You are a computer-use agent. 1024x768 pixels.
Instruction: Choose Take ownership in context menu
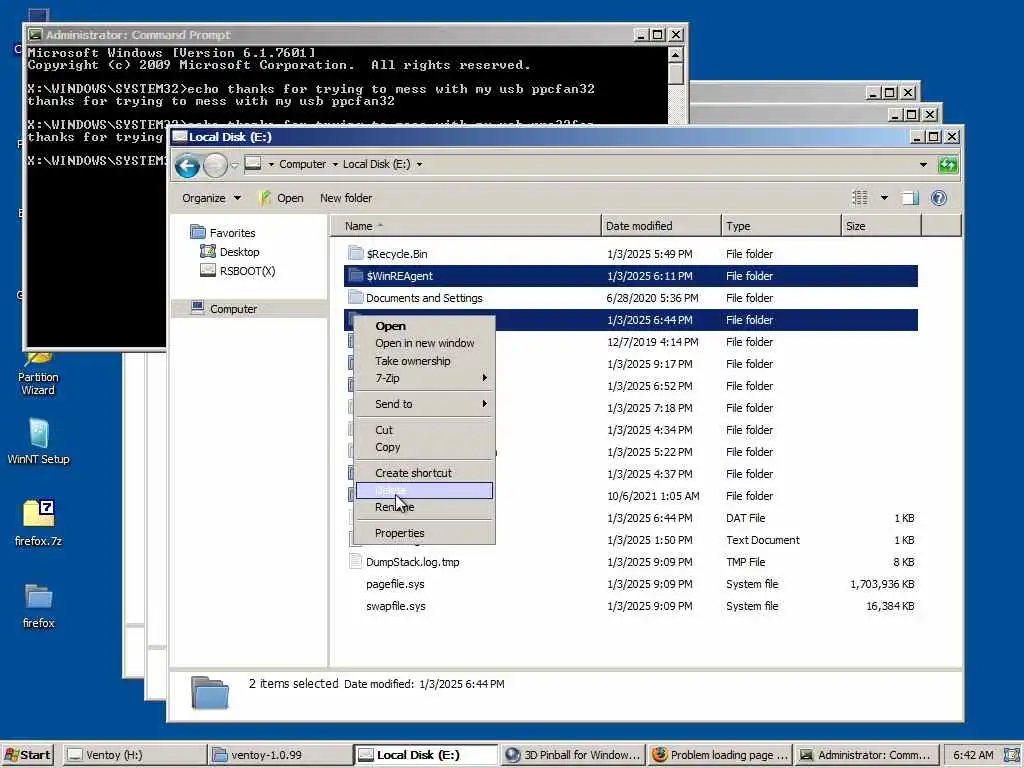coord(424,360)
